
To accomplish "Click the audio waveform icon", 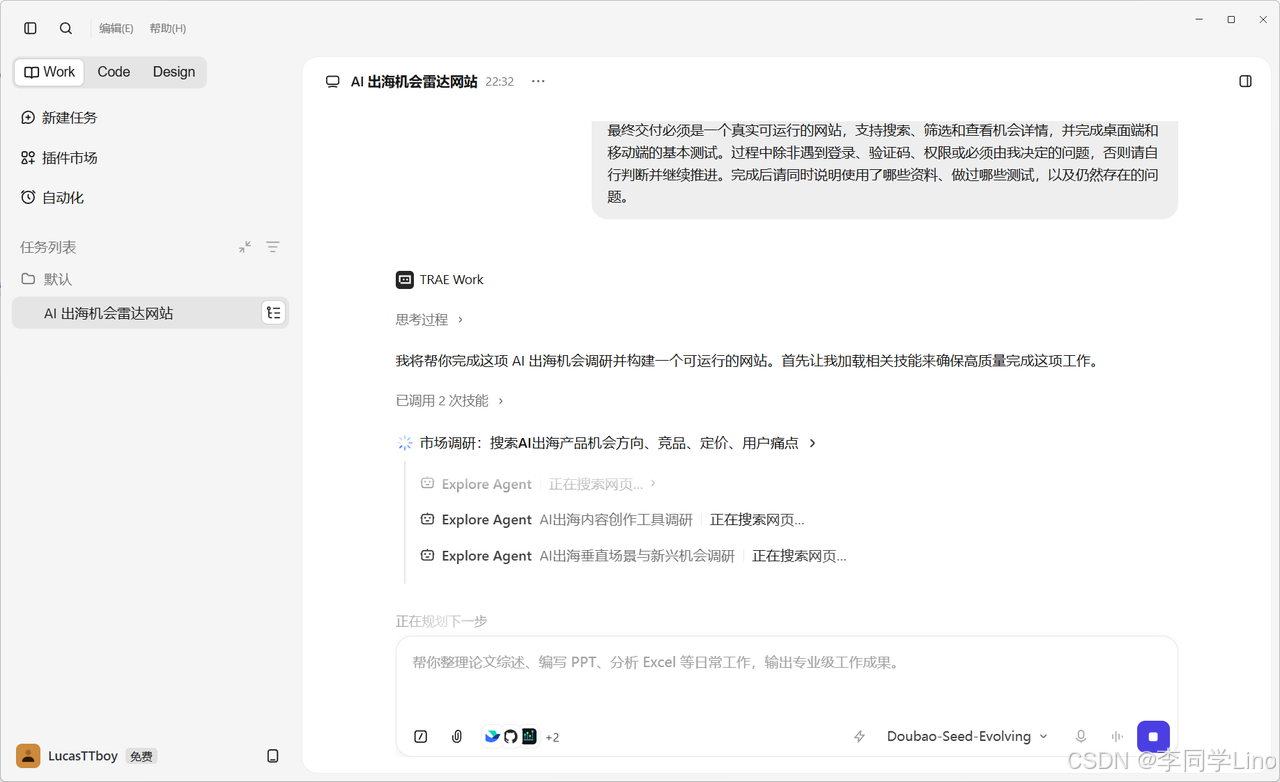I will coord(1117,737).
